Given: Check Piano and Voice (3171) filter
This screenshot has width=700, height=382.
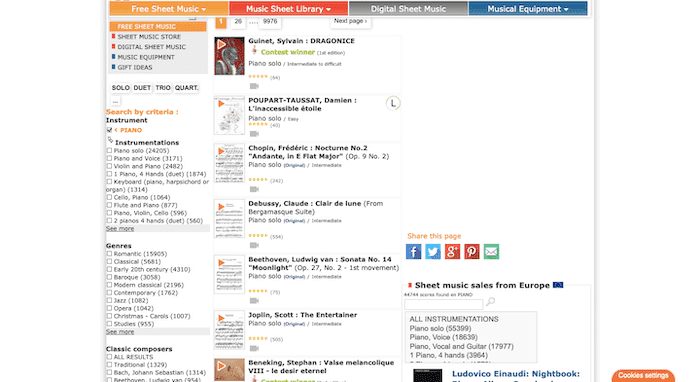Looking at the screenshot, I should tap(109, 158).
